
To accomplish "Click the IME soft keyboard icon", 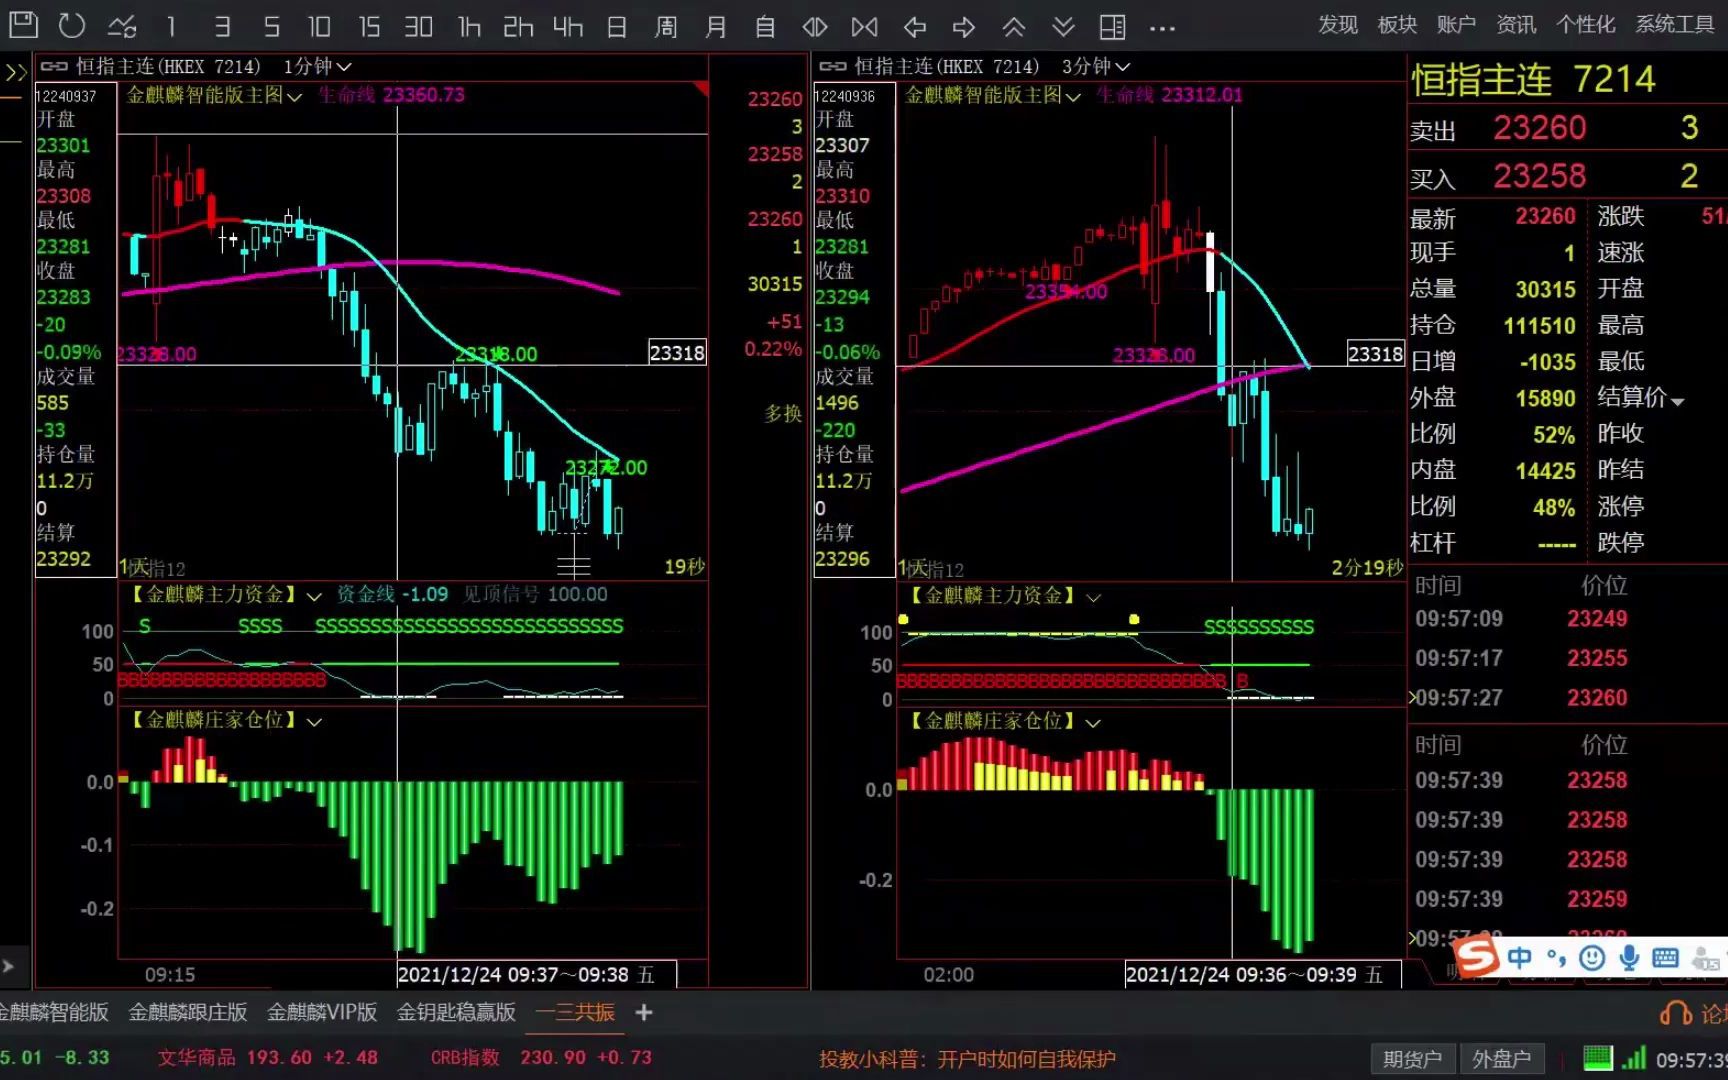I will 1665,958.
